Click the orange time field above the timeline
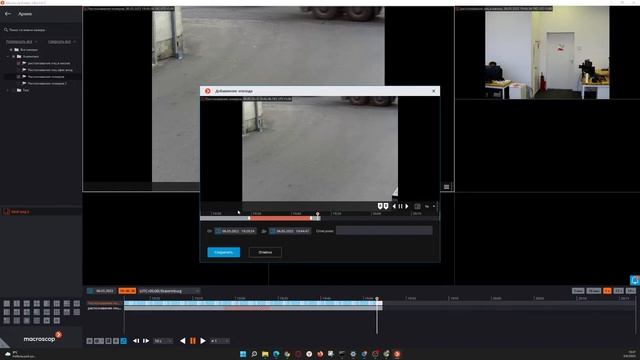The image size is (640, 360). (x=127, y=291)
